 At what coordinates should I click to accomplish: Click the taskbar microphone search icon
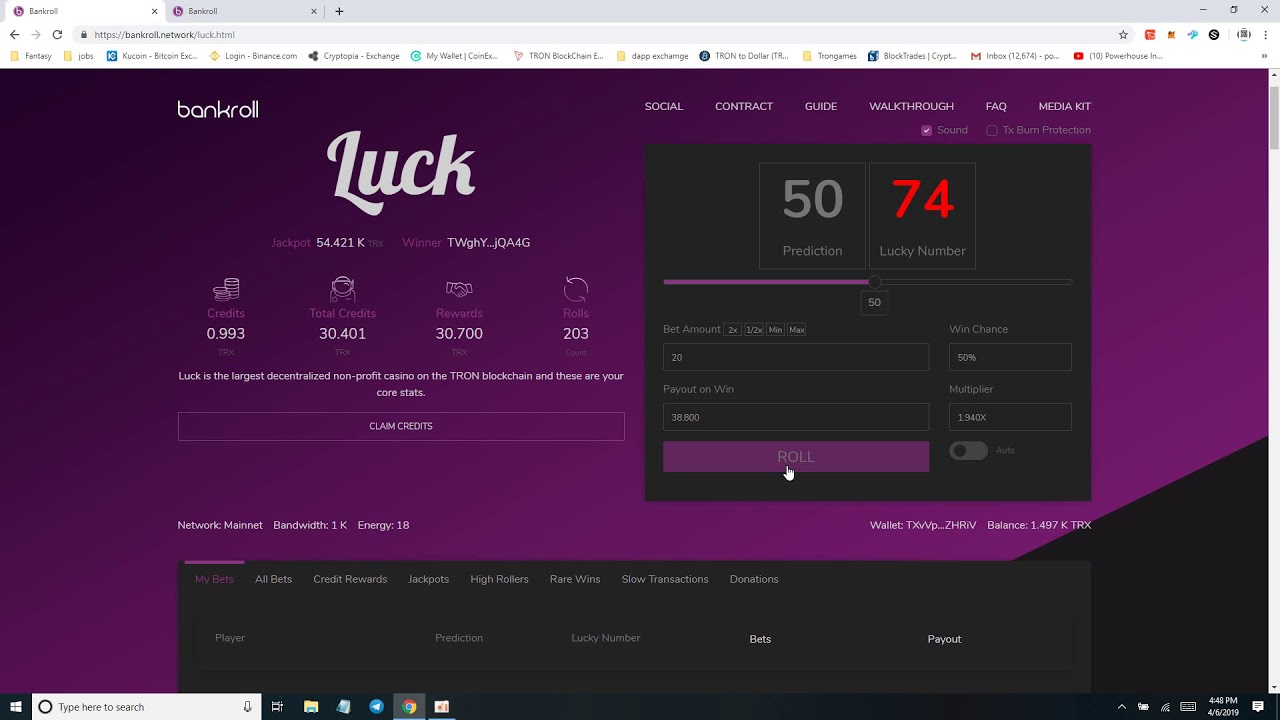(x=247, y=706)
